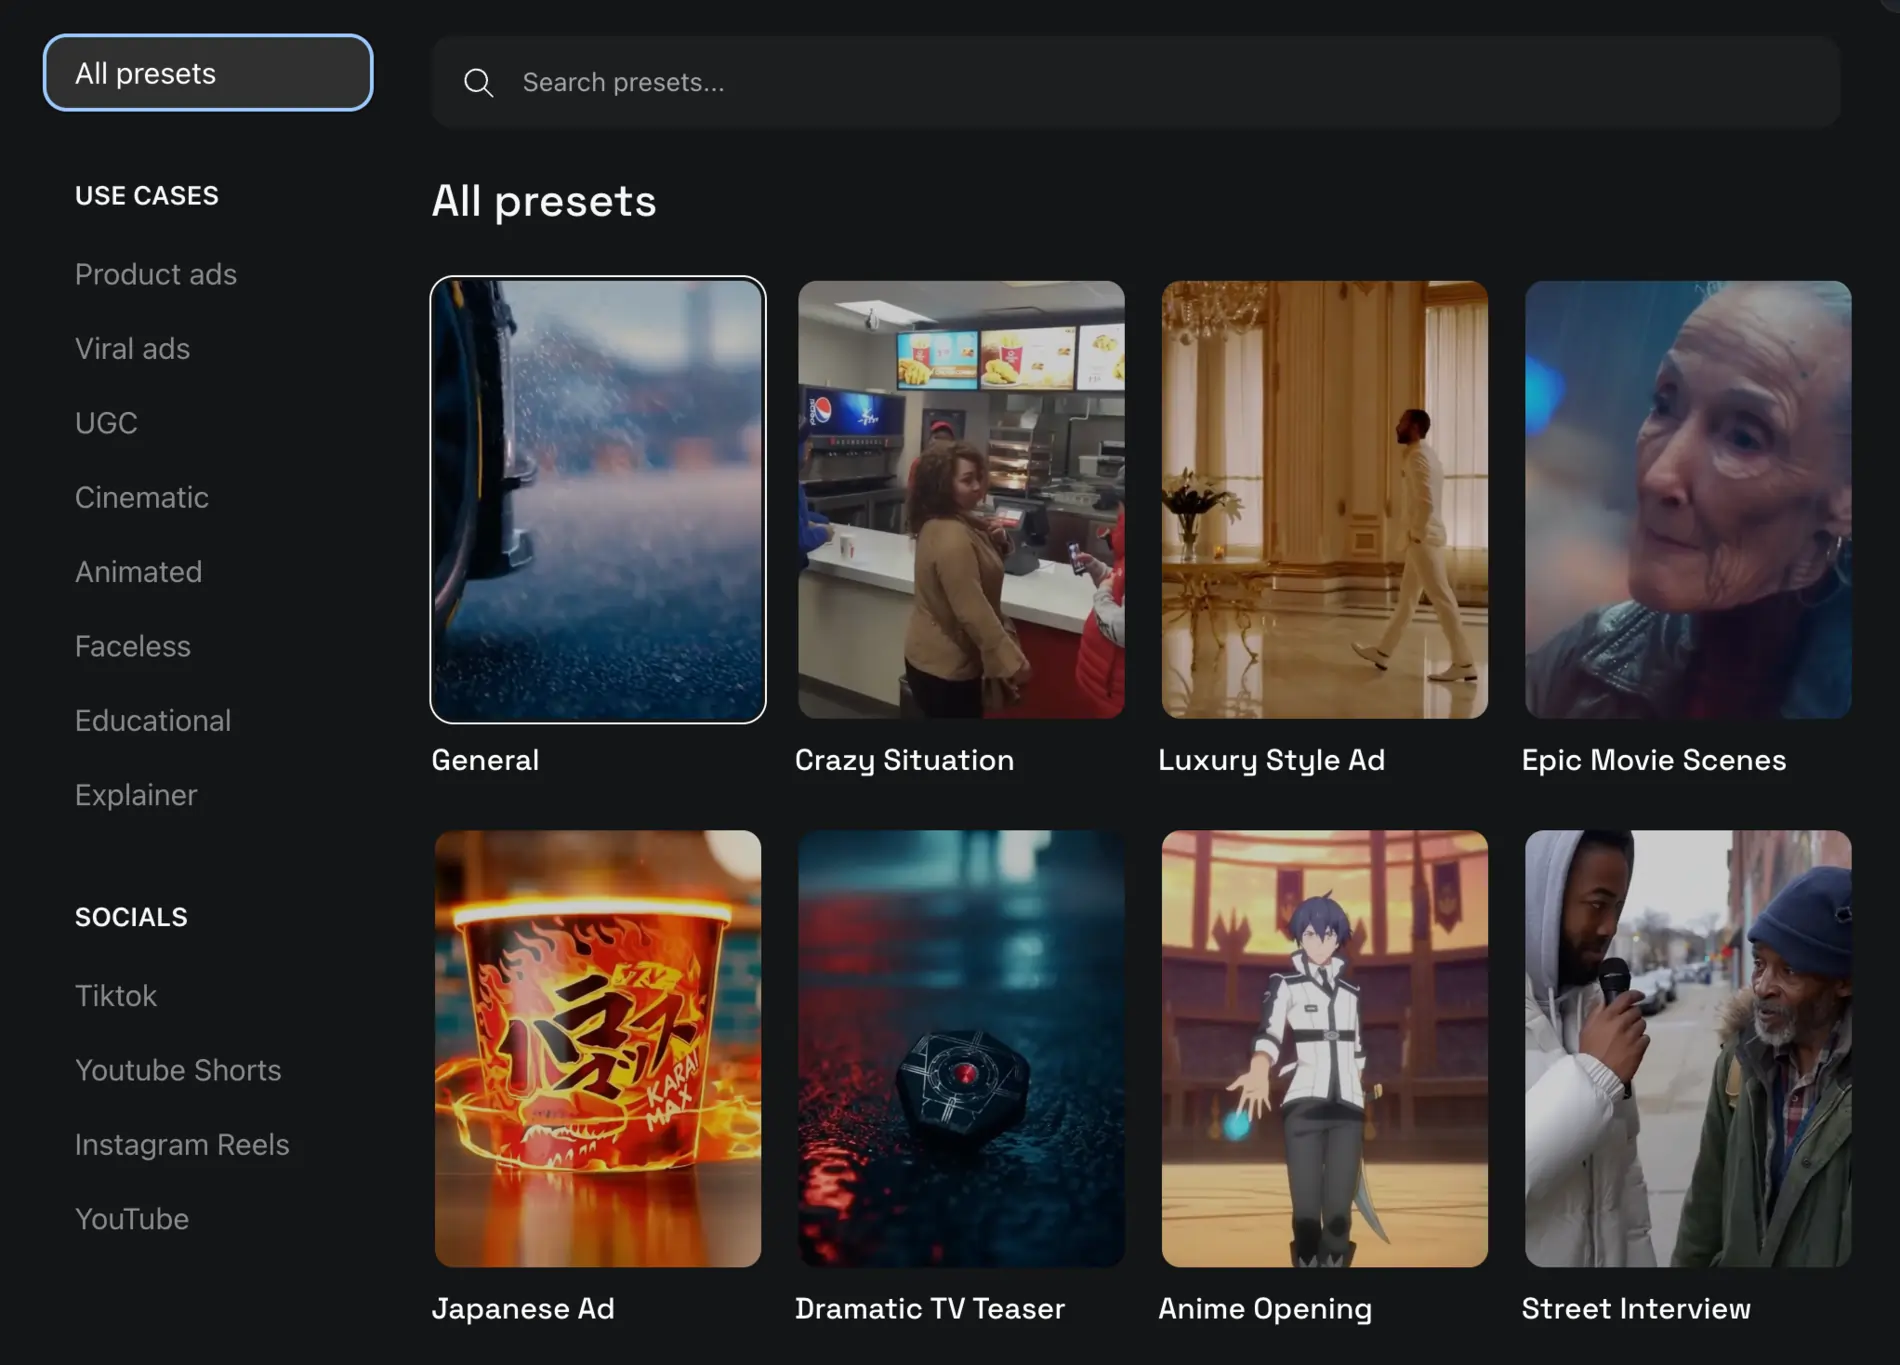Select the All presets button
1900x1365 pixels.
click(208, 73)
